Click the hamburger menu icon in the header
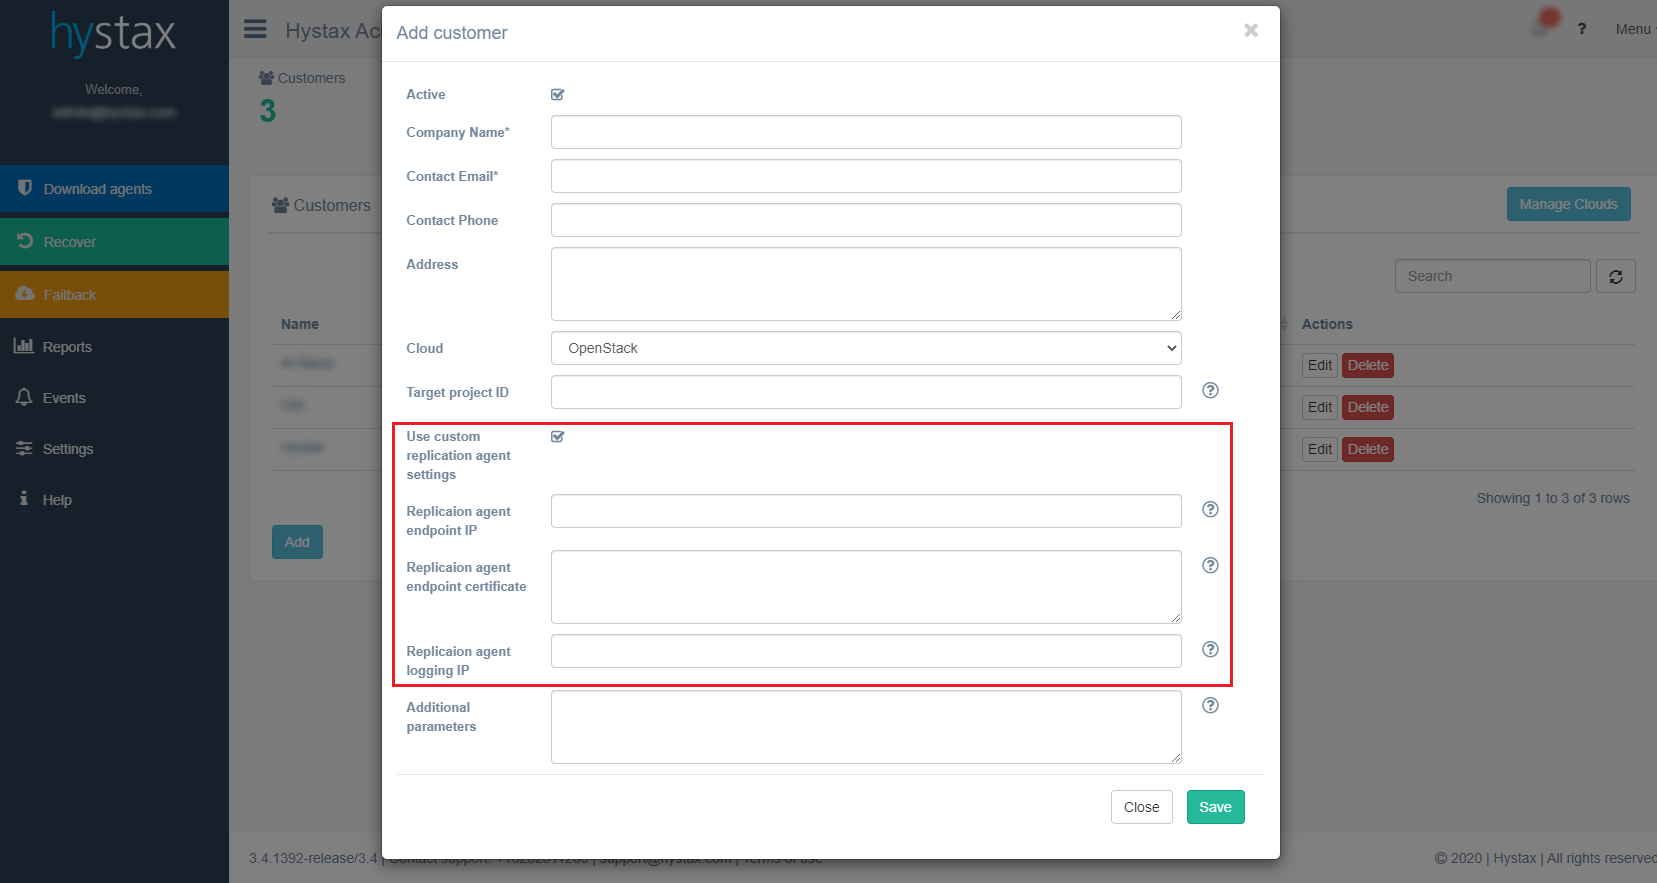1657x883 pixels. (x=255, y=29)
